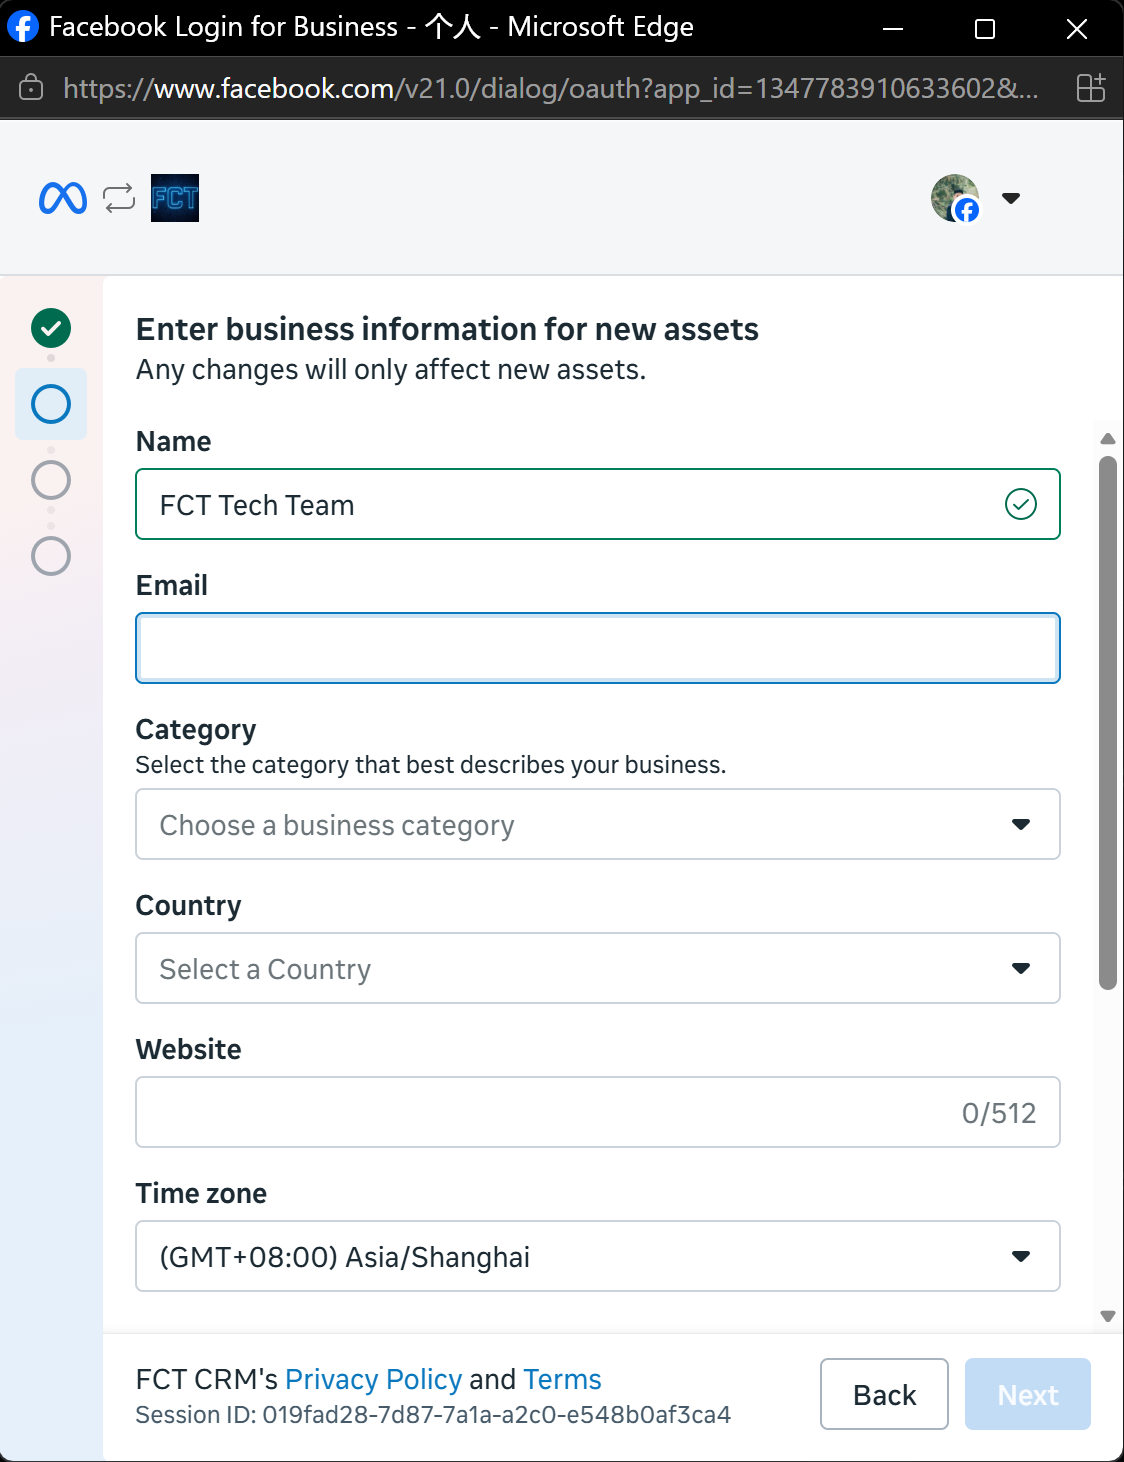Click the Meta infinity logo
1124x1462 pixels.
pyautogui.click(x=63, y=198)
